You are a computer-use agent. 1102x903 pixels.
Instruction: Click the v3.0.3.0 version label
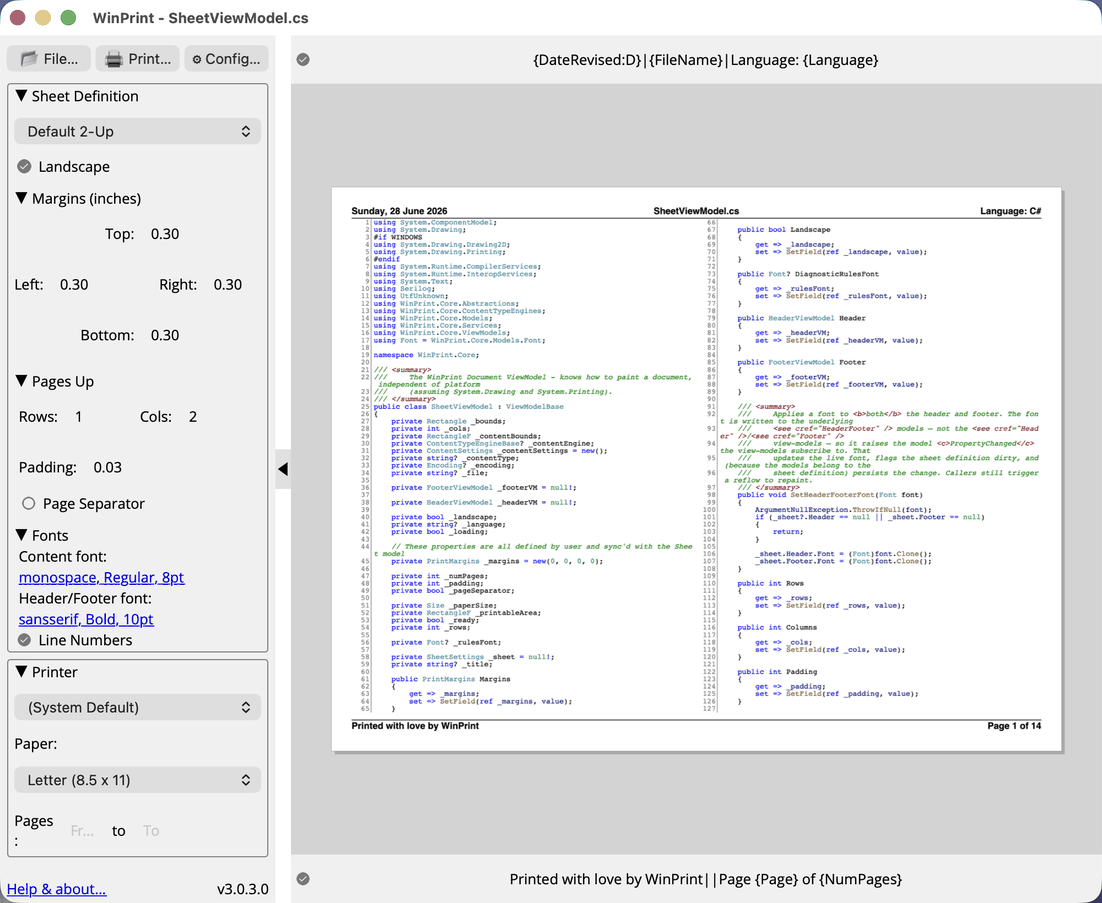tap(242, 889)
